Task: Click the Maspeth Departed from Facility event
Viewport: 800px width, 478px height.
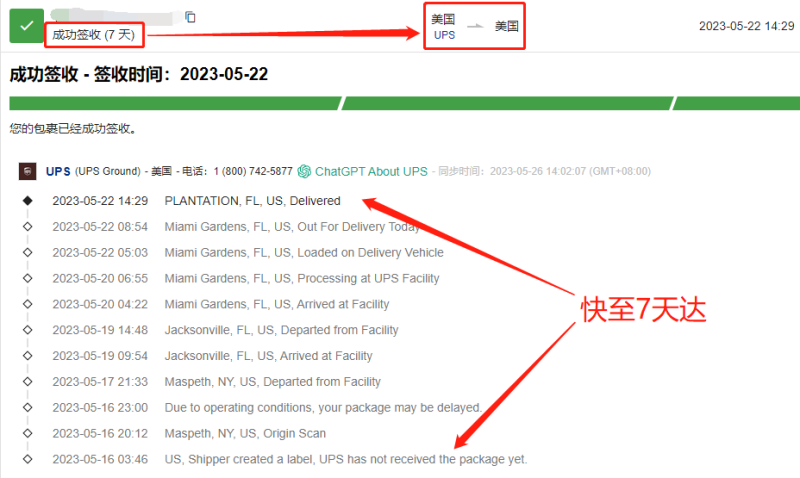Action: (272, 382)
